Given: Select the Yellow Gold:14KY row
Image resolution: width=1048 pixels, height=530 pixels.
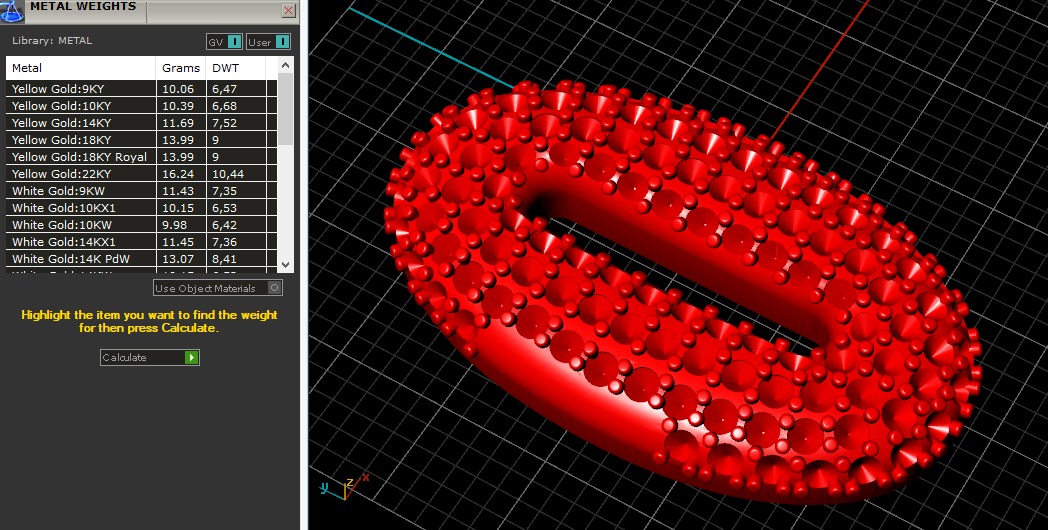Looking at the screenshot, I should click(141, 123).
